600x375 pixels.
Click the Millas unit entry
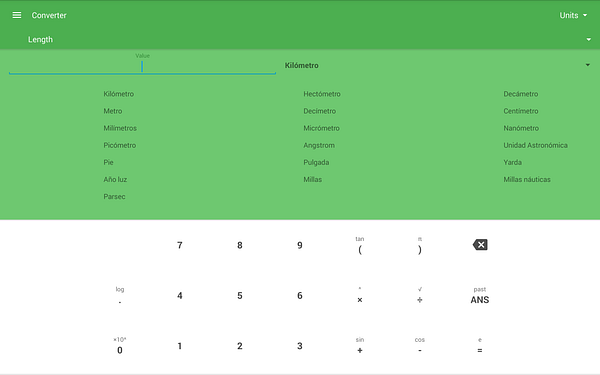313,179
